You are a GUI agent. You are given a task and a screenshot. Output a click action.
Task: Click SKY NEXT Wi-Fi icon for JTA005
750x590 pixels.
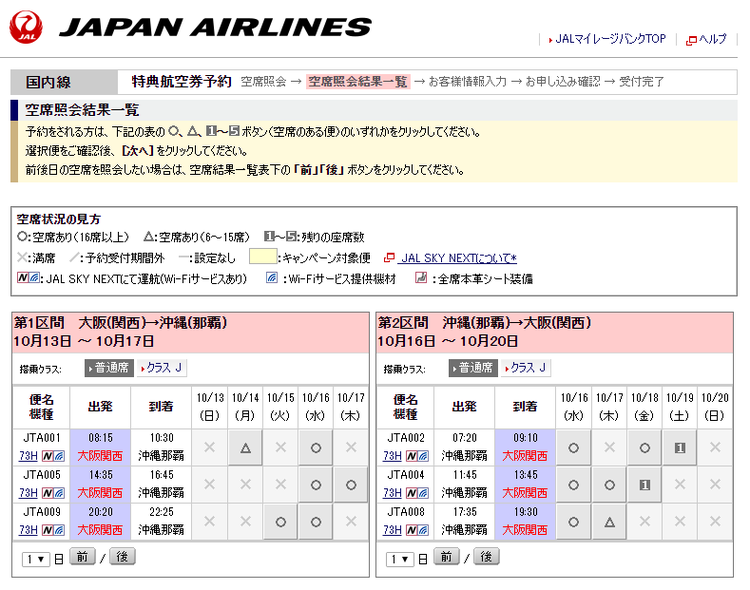(53, 493)
